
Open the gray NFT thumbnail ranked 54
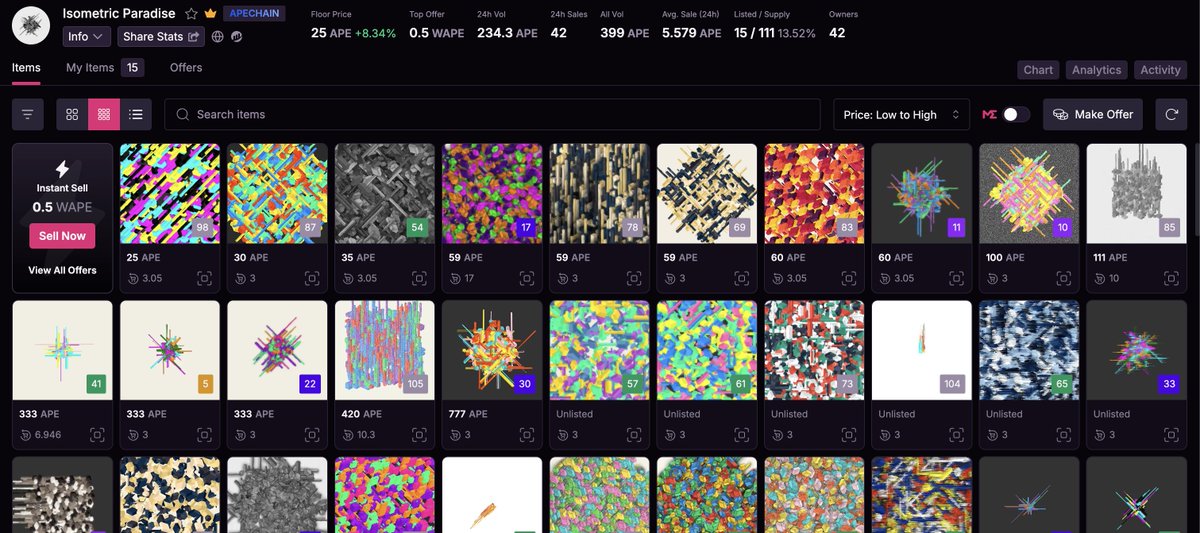(385, 193)
